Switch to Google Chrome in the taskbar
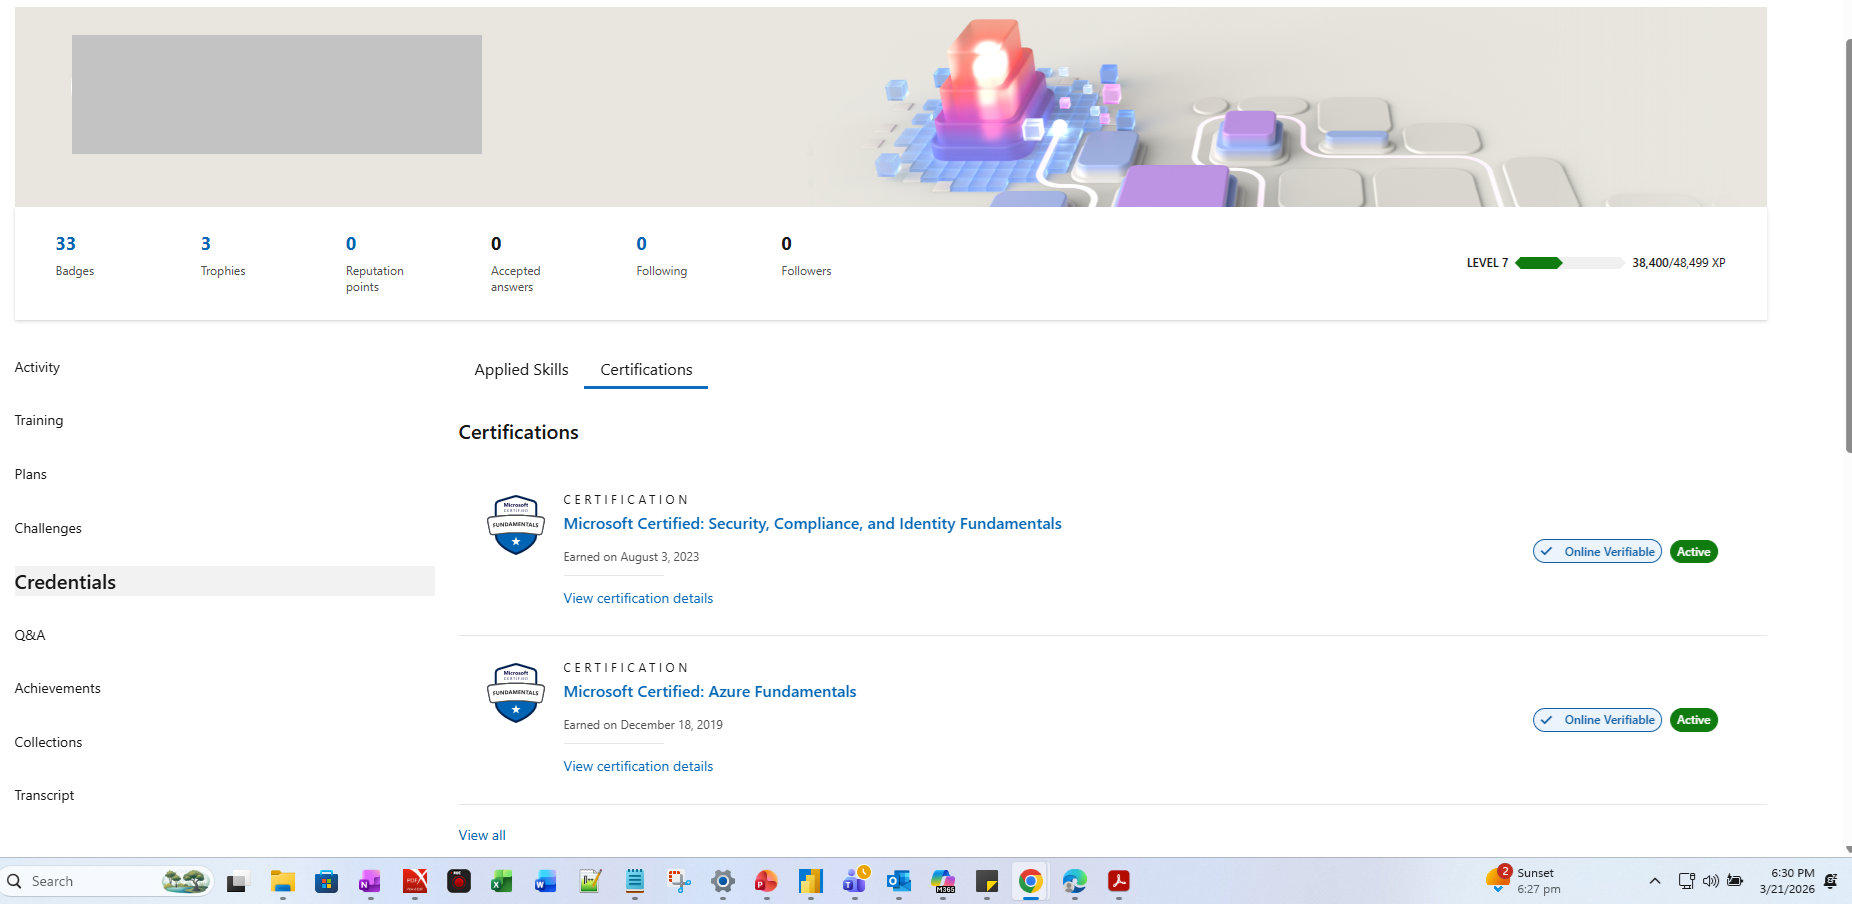Viewport: 1852px width, 904px height. [1031, 881]
